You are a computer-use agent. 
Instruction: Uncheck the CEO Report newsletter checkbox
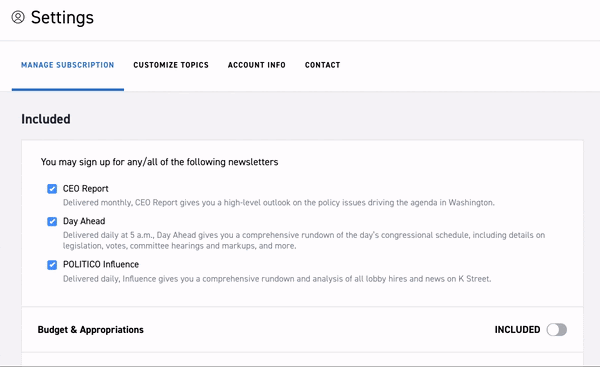pyautogui.click(x=52, y=189)
